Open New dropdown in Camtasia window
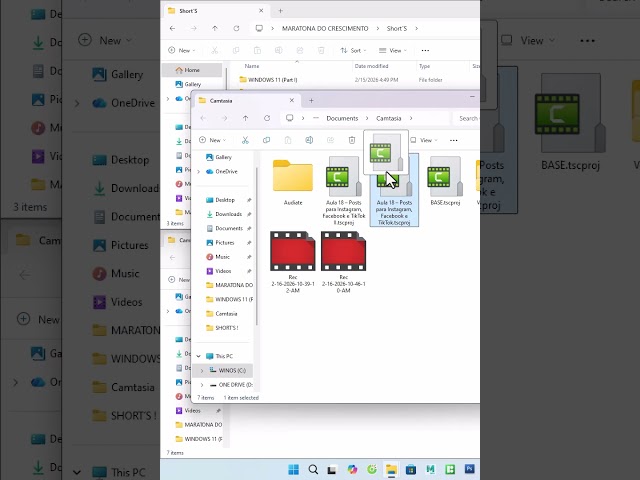 click(x=212, y=140)
